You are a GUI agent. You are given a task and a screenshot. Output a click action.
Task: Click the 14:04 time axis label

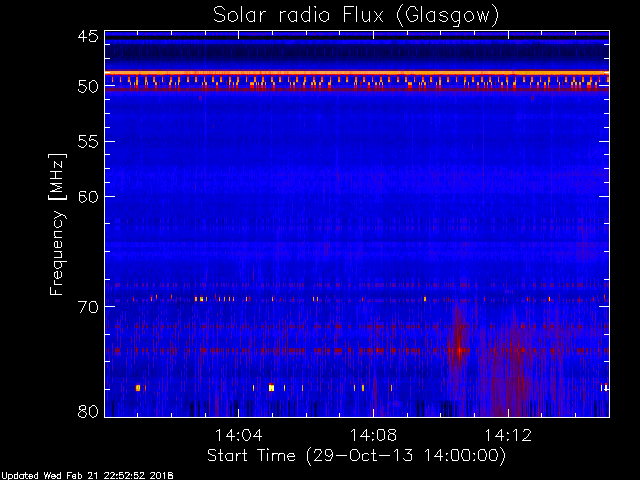tap(238, 436)
